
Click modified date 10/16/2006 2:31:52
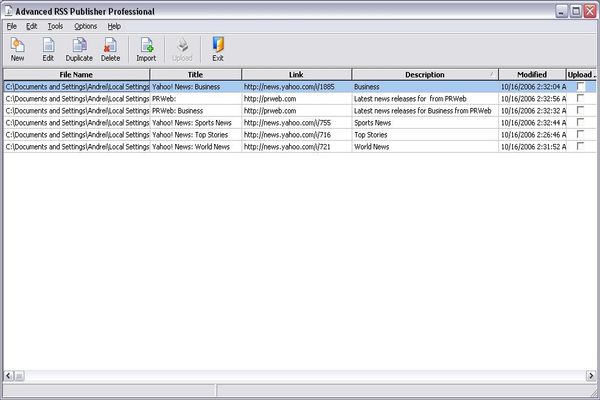pos(532,147)
